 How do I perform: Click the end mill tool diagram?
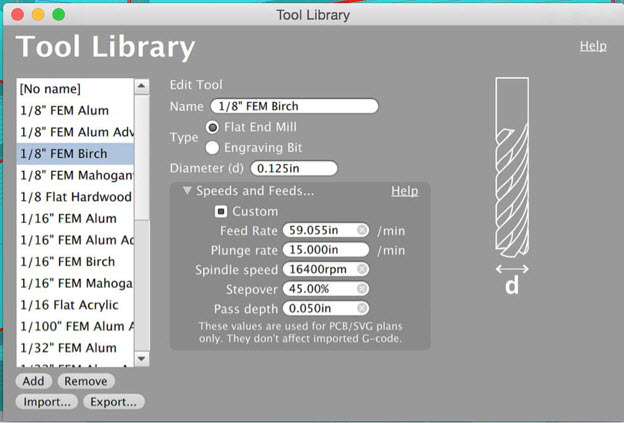pyautogui.click(x=511, y=180)
